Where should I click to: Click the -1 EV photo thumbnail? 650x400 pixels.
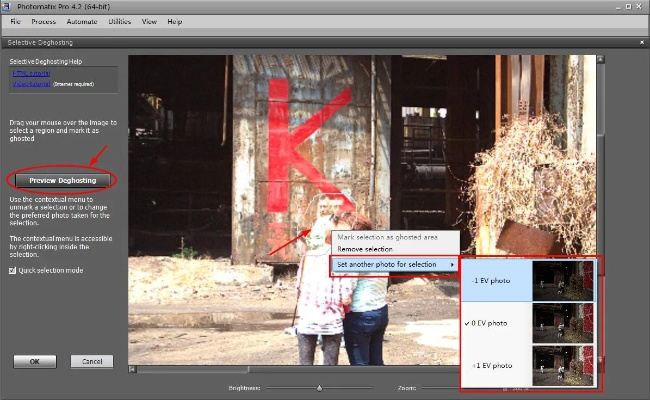tap(563, 281)
